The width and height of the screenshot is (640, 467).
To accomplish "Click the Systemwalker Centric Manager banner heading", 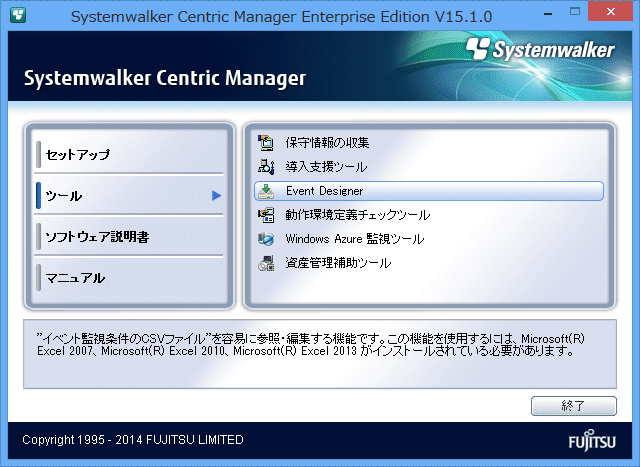I will (x=165, y=78).
